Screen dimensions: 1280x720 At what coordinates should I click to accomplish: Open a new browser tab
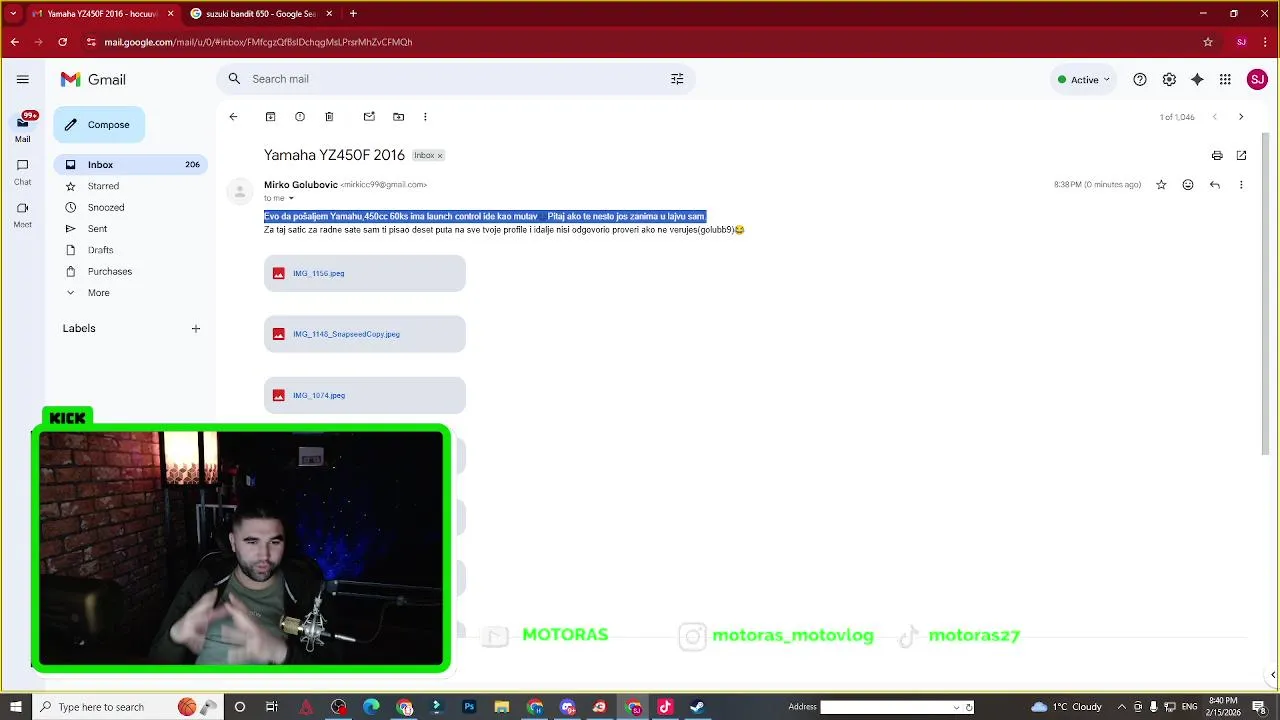(353, 14)
